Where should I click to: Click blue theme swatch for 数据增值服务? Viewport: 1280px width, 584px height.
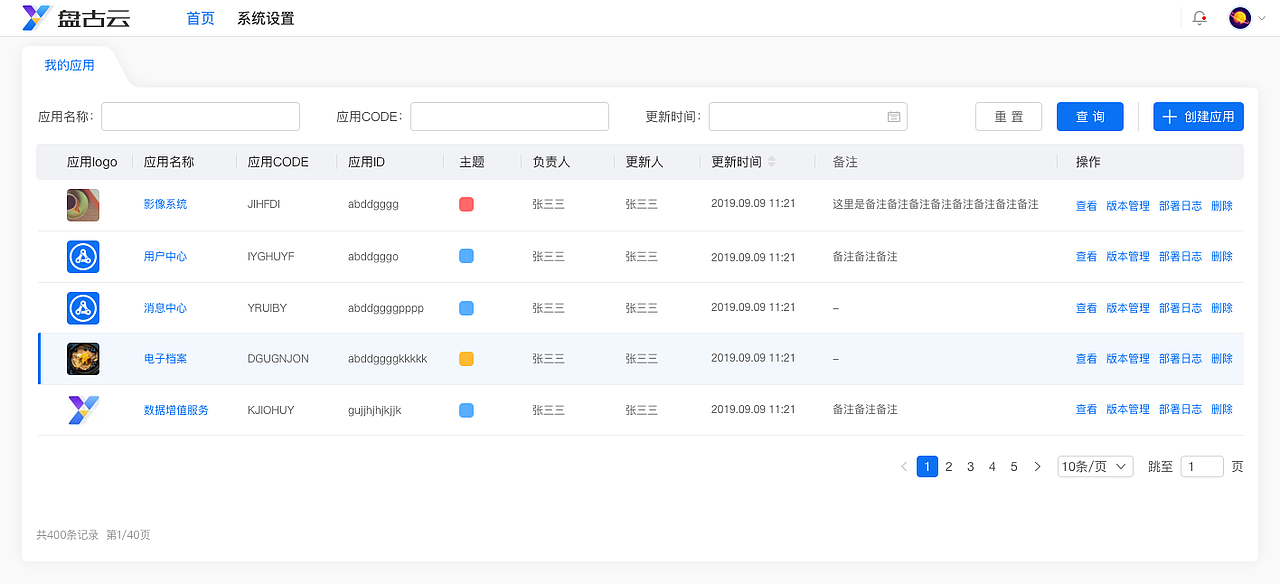pos(466,410)
